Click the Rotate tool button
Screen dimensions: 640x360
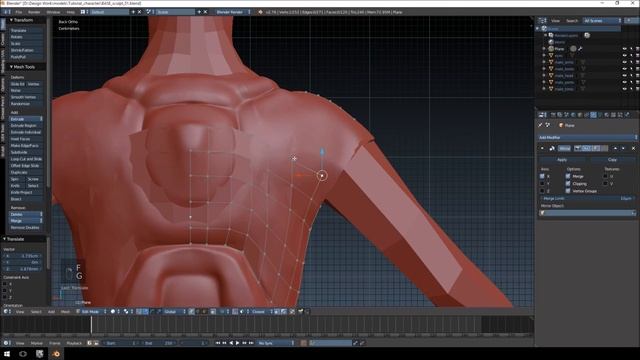coord(26,37)
